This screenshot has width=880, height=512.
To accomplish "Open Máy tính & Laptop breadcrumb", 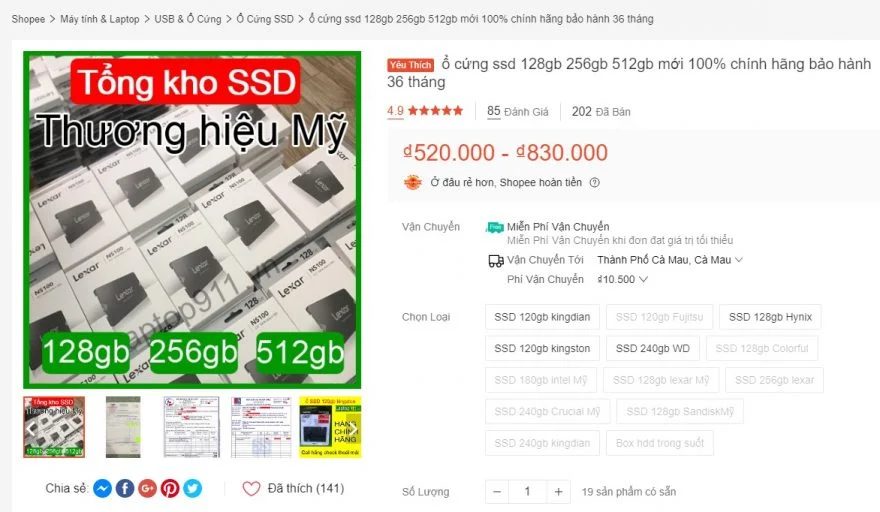I will point(99,19).
